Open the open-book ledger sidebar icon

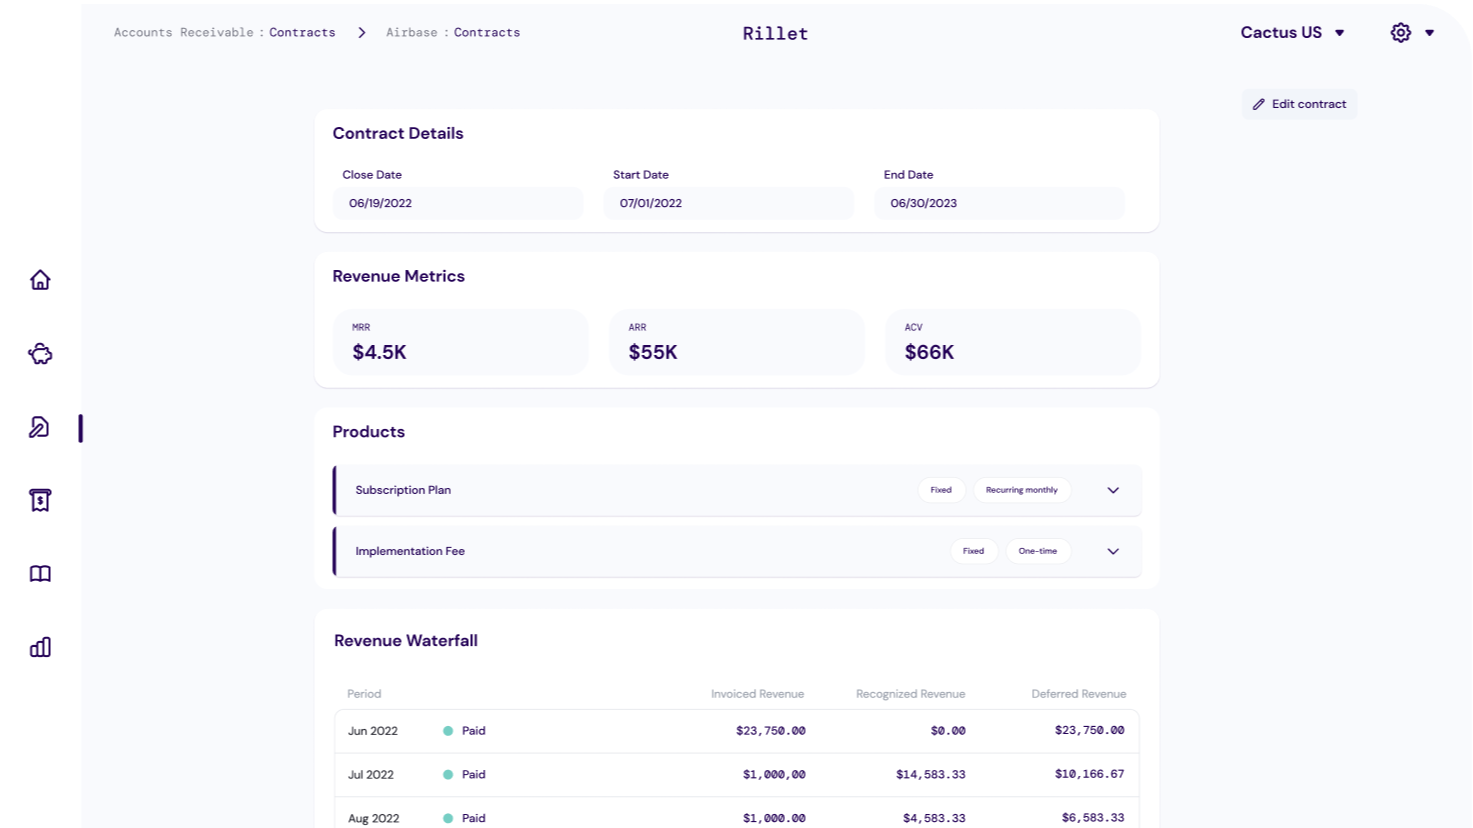[x=40, y=574]
